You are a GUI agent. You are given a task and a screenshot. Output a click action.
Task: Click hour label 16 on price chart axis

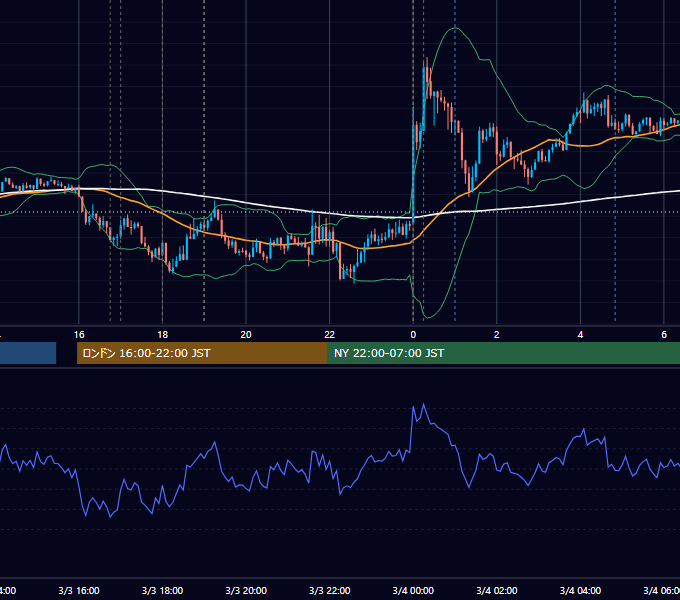coord(79,335)
